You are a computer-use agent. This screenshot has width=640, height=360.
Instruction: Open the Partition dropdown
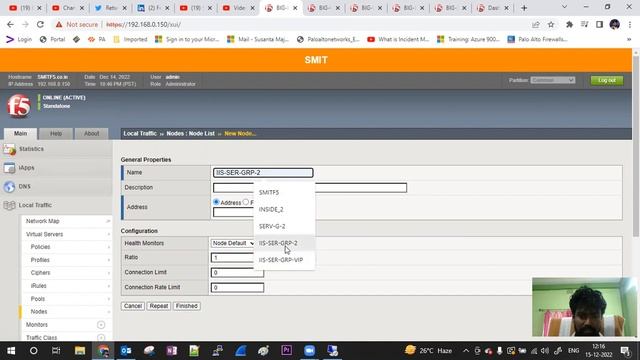tap(553, 80)
